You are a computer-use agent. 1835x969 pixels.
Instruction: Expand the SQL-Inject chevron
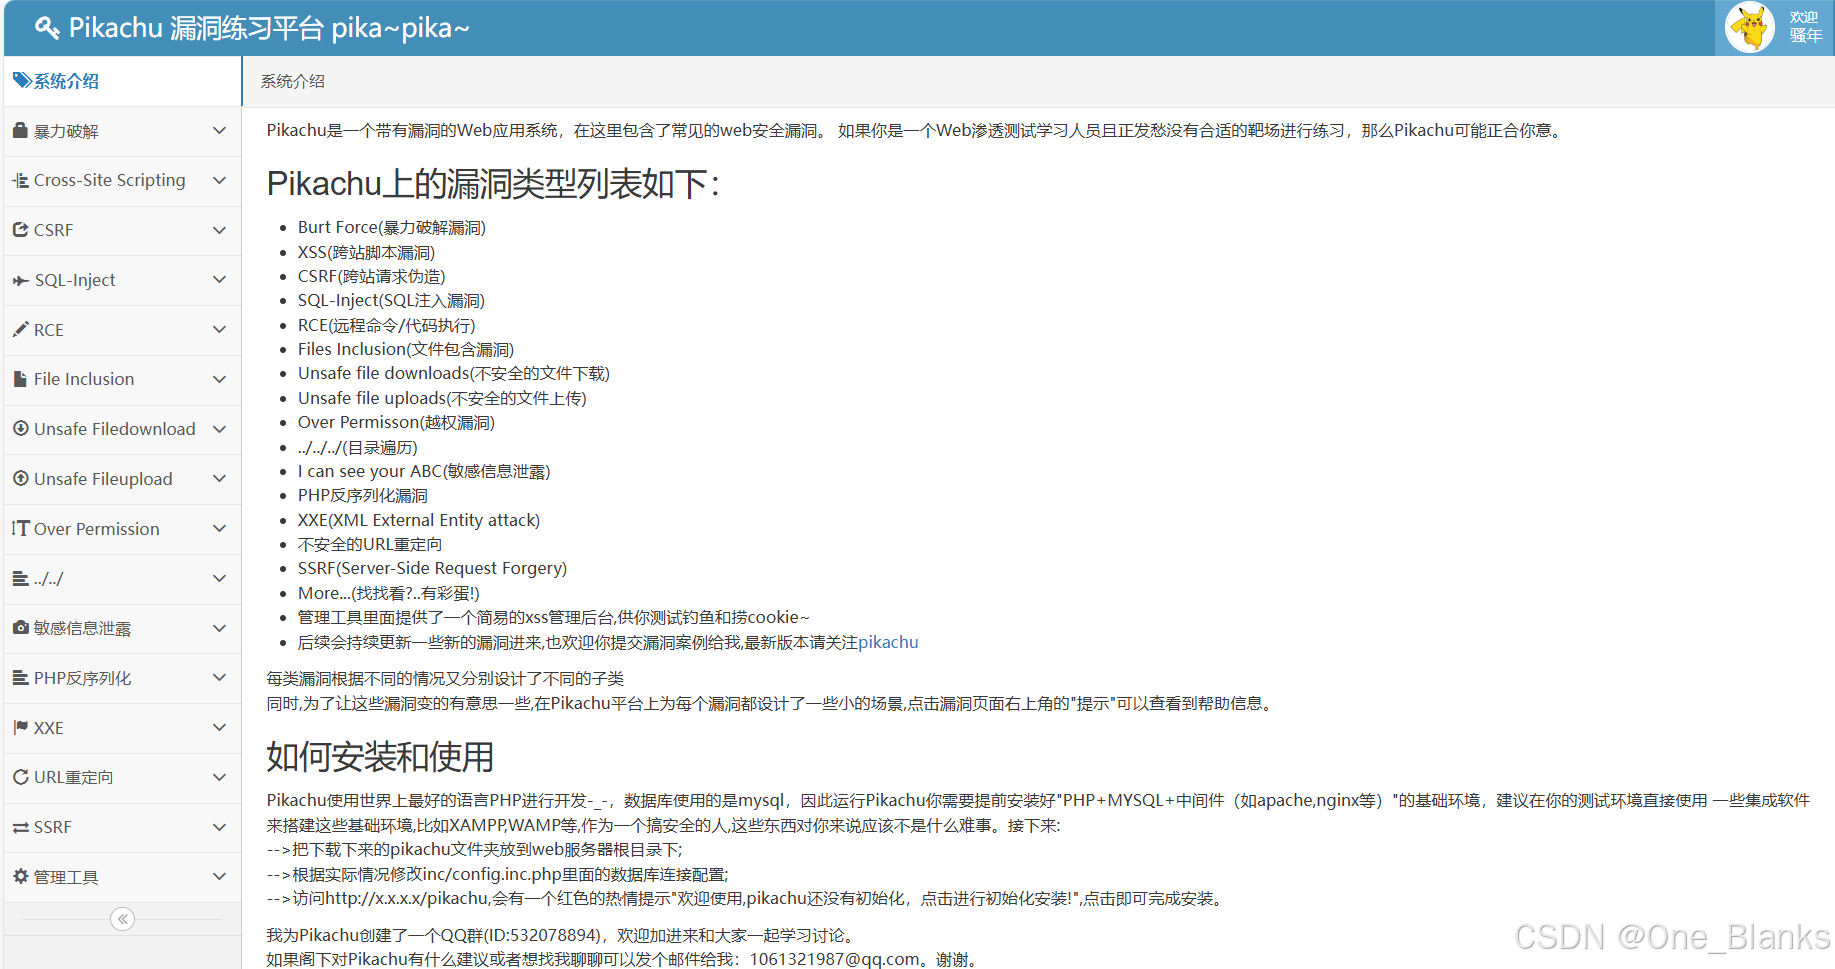click(220, 280)
